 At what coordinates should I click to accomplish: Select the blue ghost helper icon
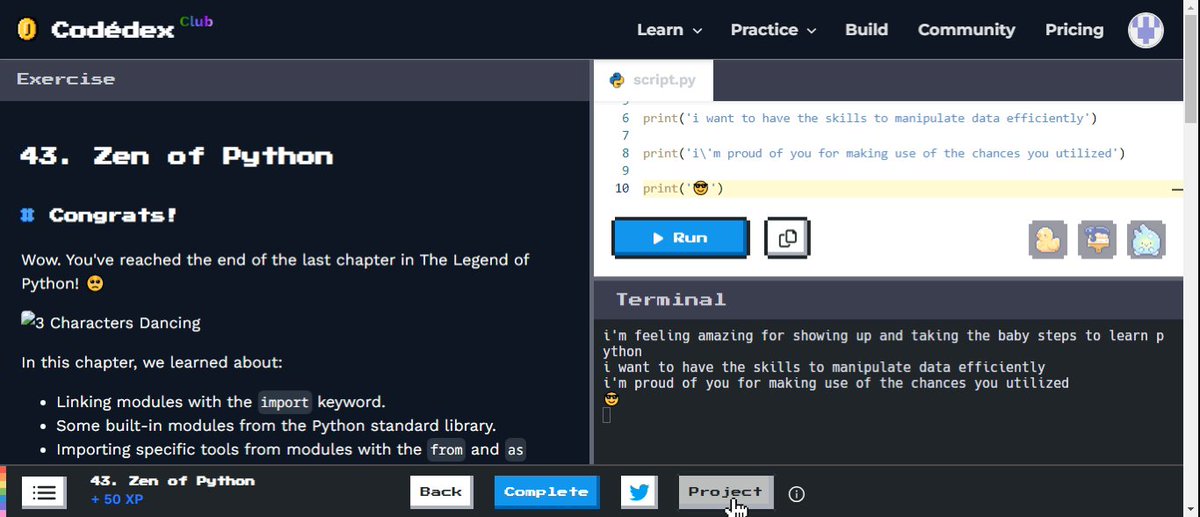(x=1146, y=238)
